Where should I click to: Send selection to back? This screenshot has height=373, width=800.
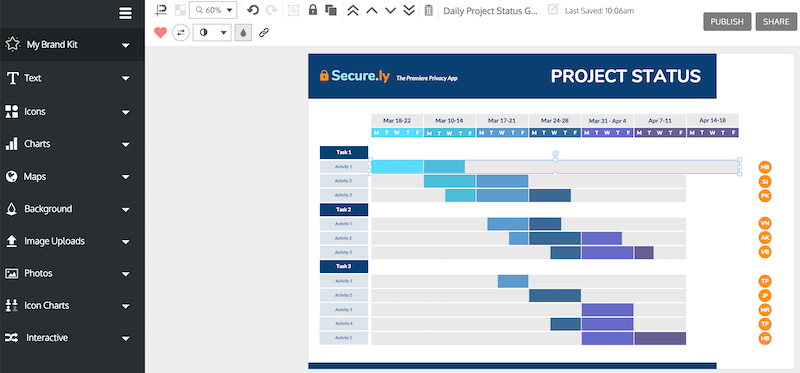pos(409,10)
